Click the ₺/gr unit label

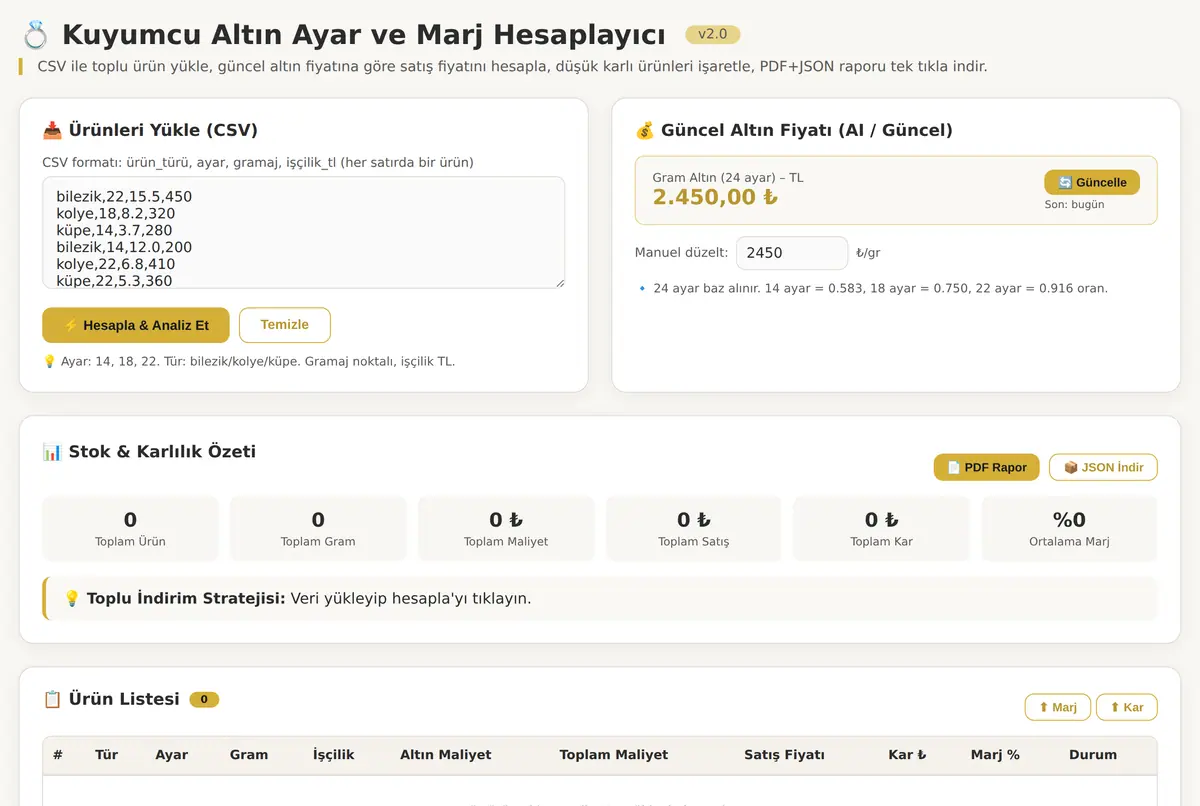tap(868, 253)
